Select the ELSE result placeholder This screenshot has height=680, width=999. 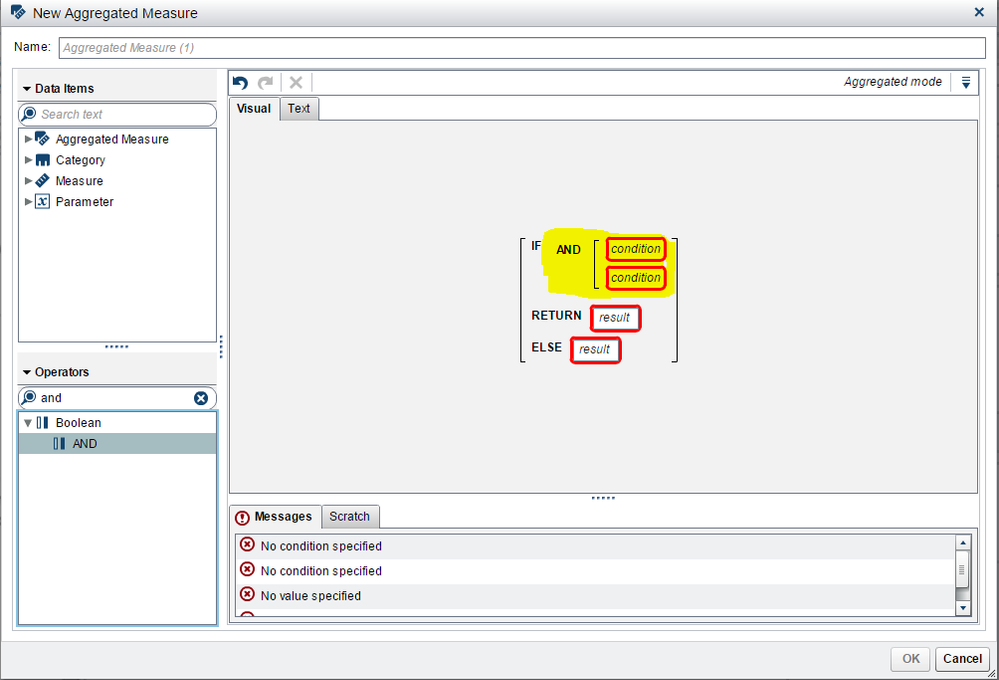point(595,350)
